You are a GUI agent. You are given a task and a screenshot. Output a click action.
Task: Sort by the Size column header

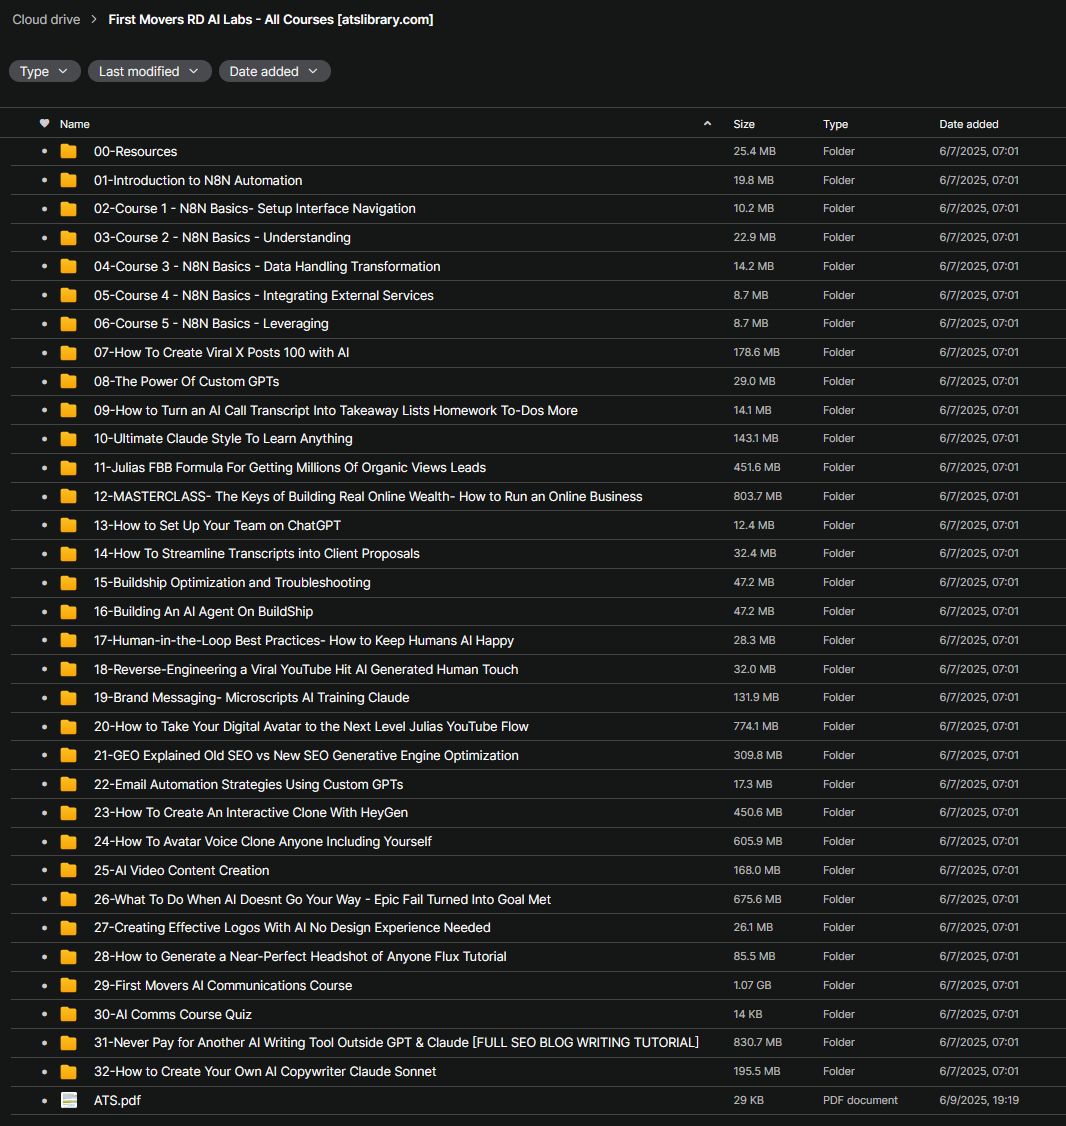pos(744,124)
